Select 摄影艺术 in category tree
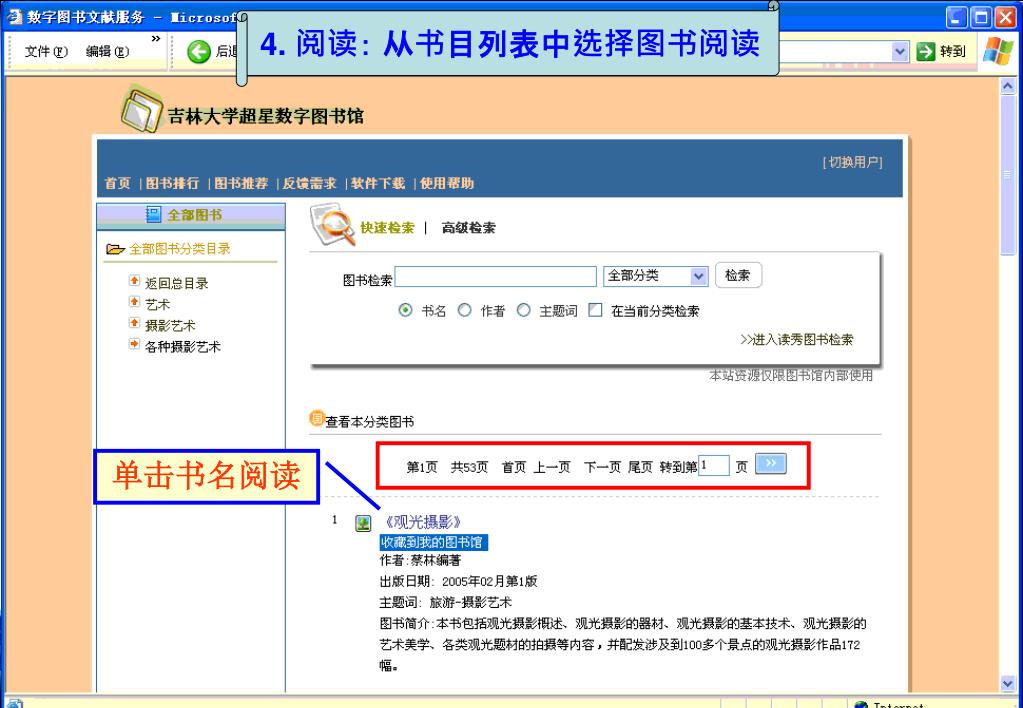 (170, 326)
